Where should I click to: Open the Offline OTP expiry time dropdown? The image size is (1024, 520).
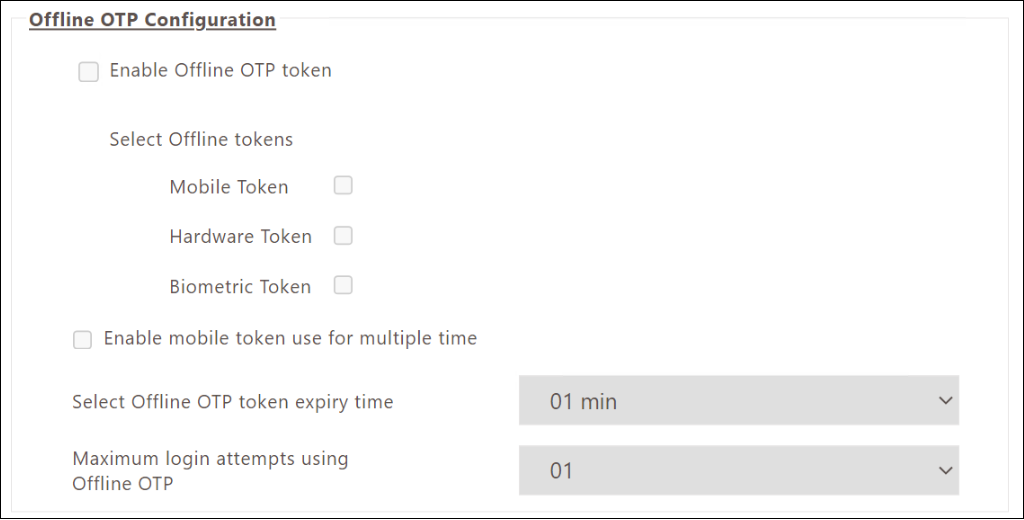tap(738, 402)
